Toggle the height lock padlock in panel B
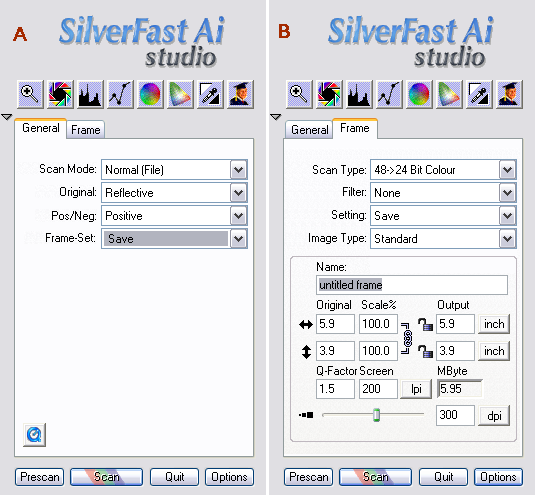Image resolution: width=535 pixels, height=495 pixels. click(425, 351)
